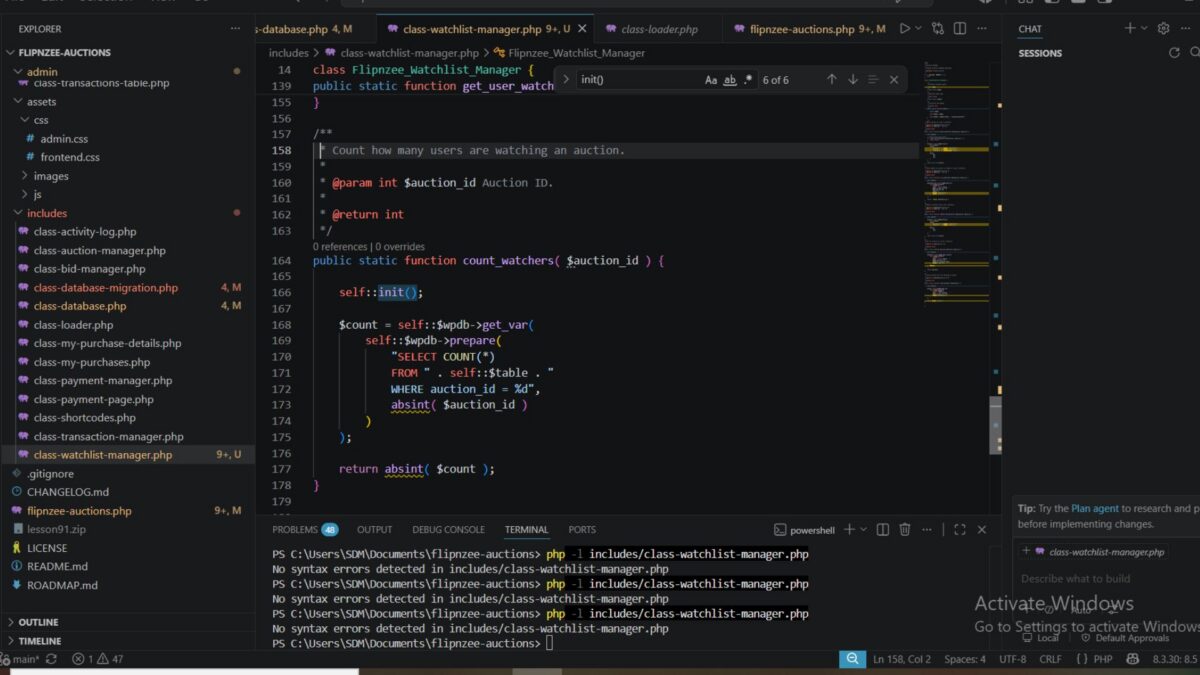Maximize the terminal panel size
Image resolution: width=1200 pixels, height=675 pixels.
coord(959,530)
